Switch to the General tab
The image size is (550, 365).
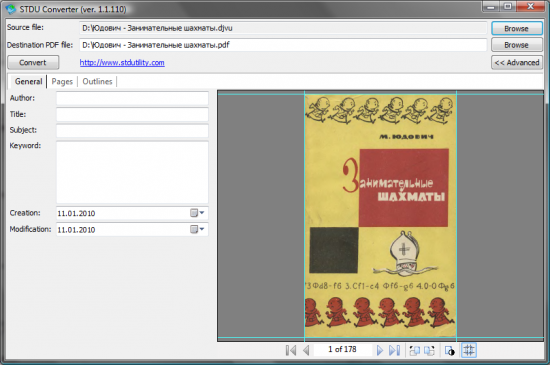coord(28,81)
